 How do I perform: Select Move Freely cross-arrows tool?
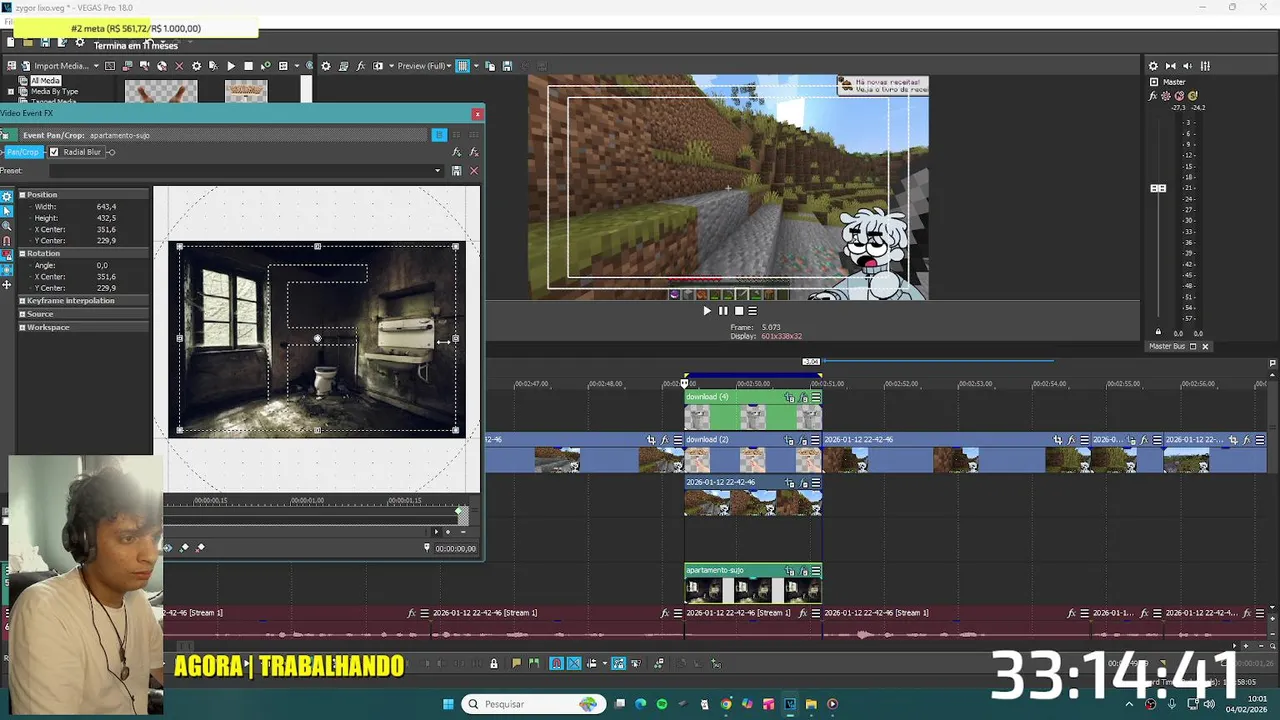[6, 285]
